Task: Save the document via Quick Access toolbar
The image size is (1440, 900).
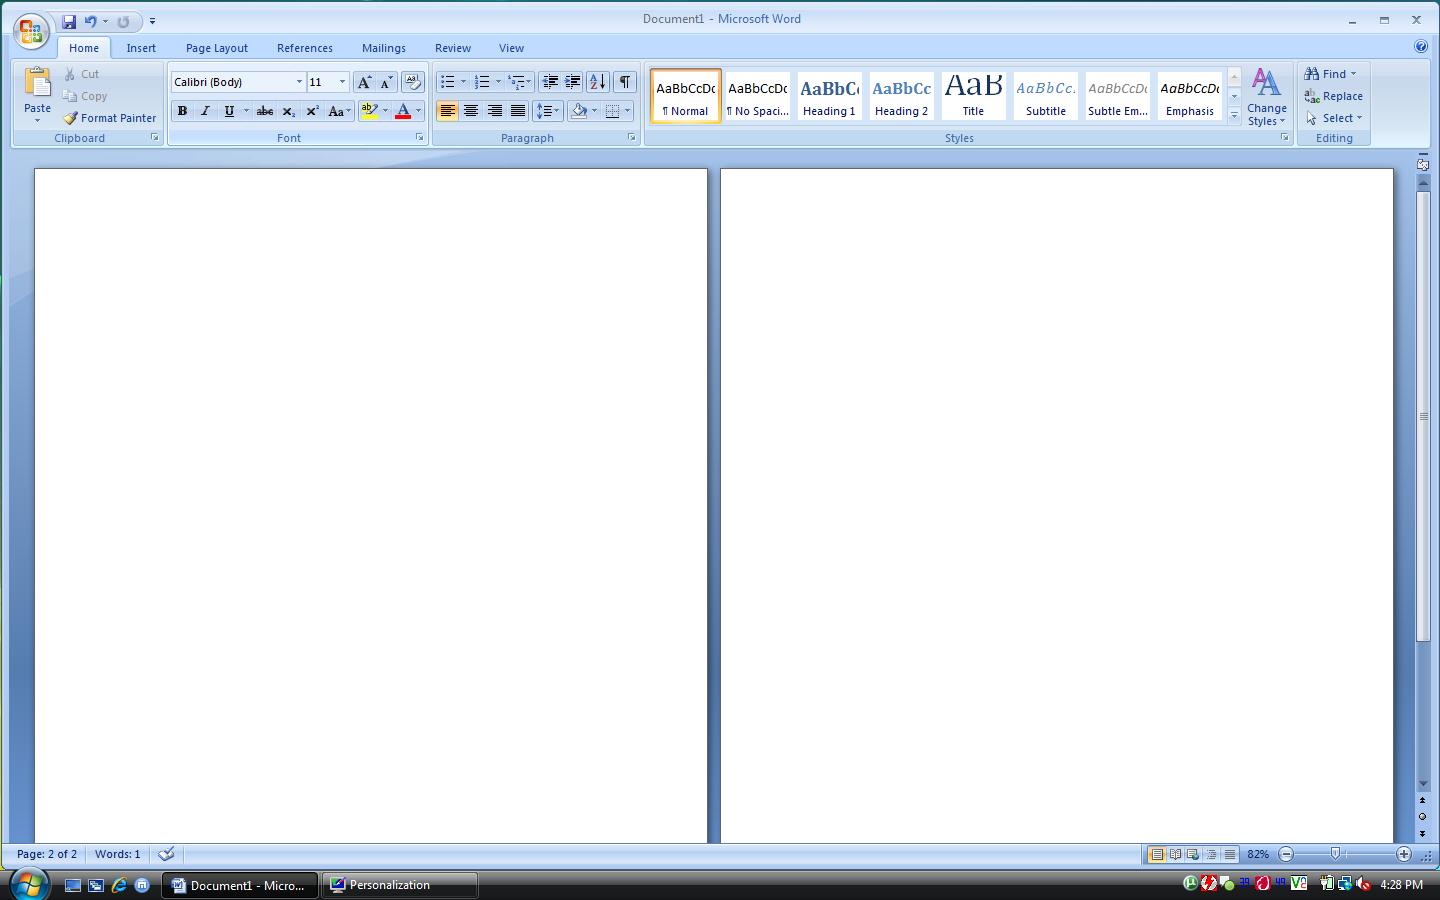Action: point(69,21)
